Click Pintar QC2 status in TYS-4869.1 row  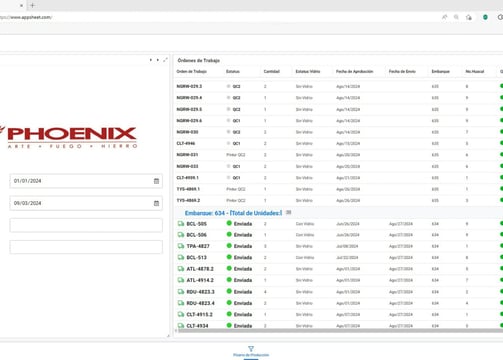[x=236, y=189]
